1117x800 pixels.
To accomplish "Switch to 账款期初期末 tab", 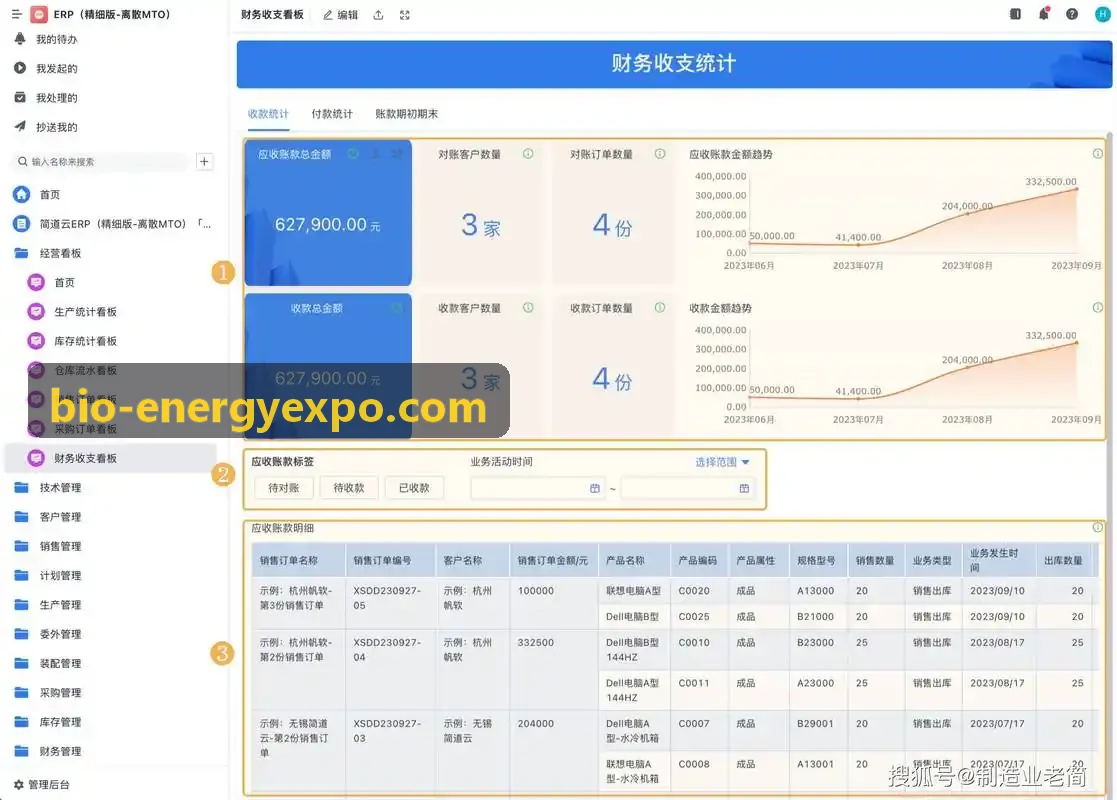I will (407, 113).
